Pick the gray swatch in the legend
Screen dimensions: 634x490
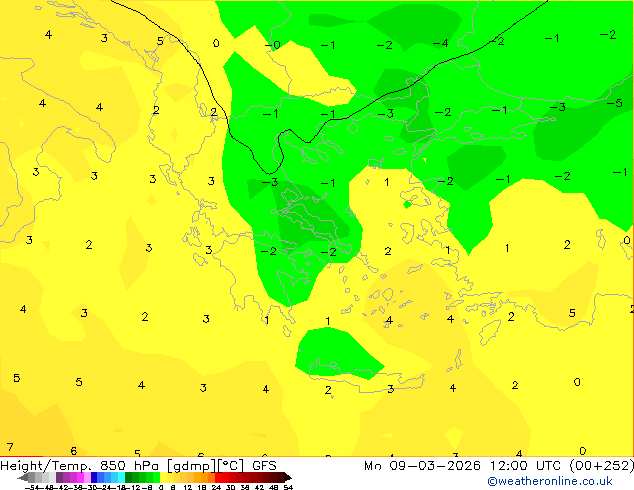(32, 477)
